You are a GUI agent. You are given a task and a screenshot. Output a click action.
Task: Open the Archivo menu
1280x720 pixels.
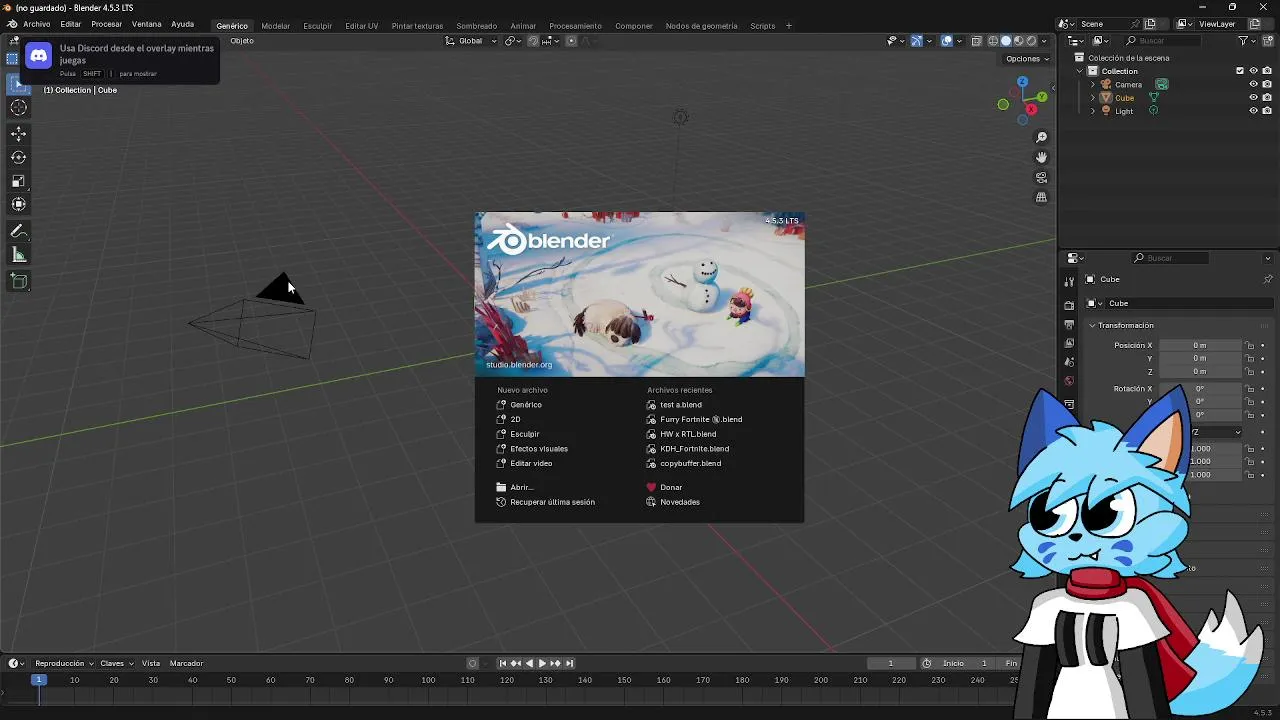[x=36, y=24]
